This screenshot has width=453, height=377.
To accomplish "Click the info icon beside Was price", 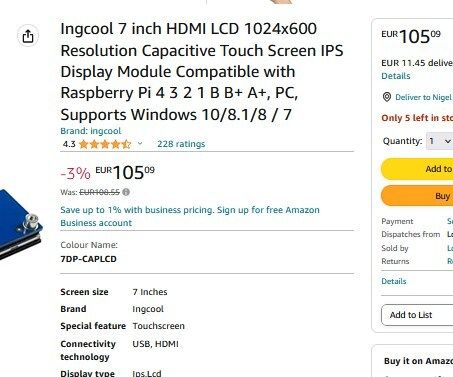I will [x=126, y=192].
